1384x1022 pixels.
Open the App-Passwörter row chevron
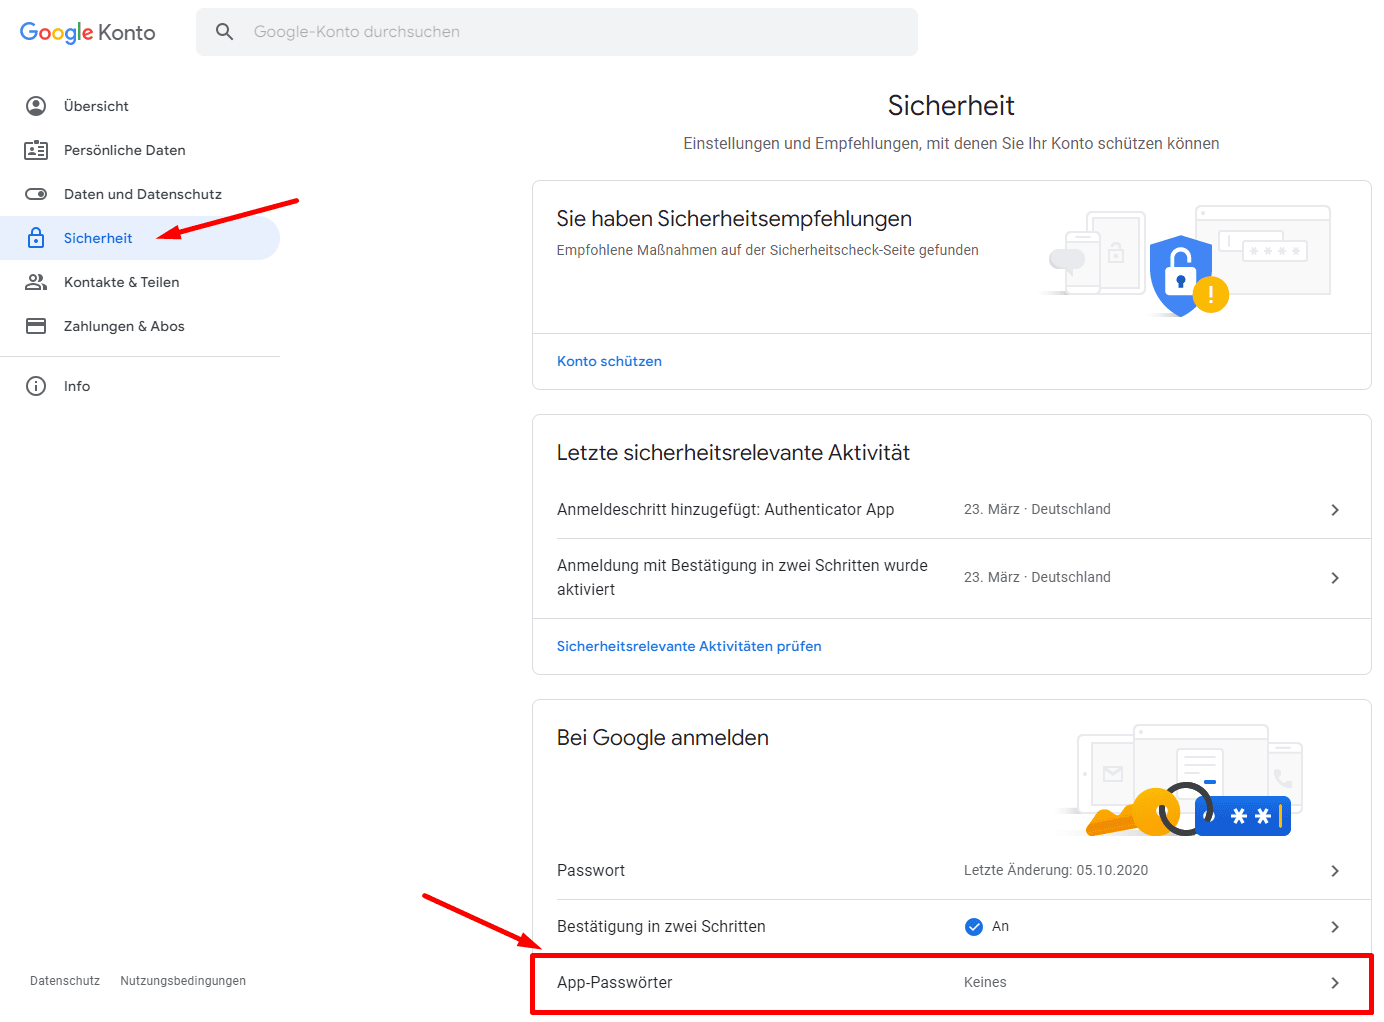coord(1334,983)
